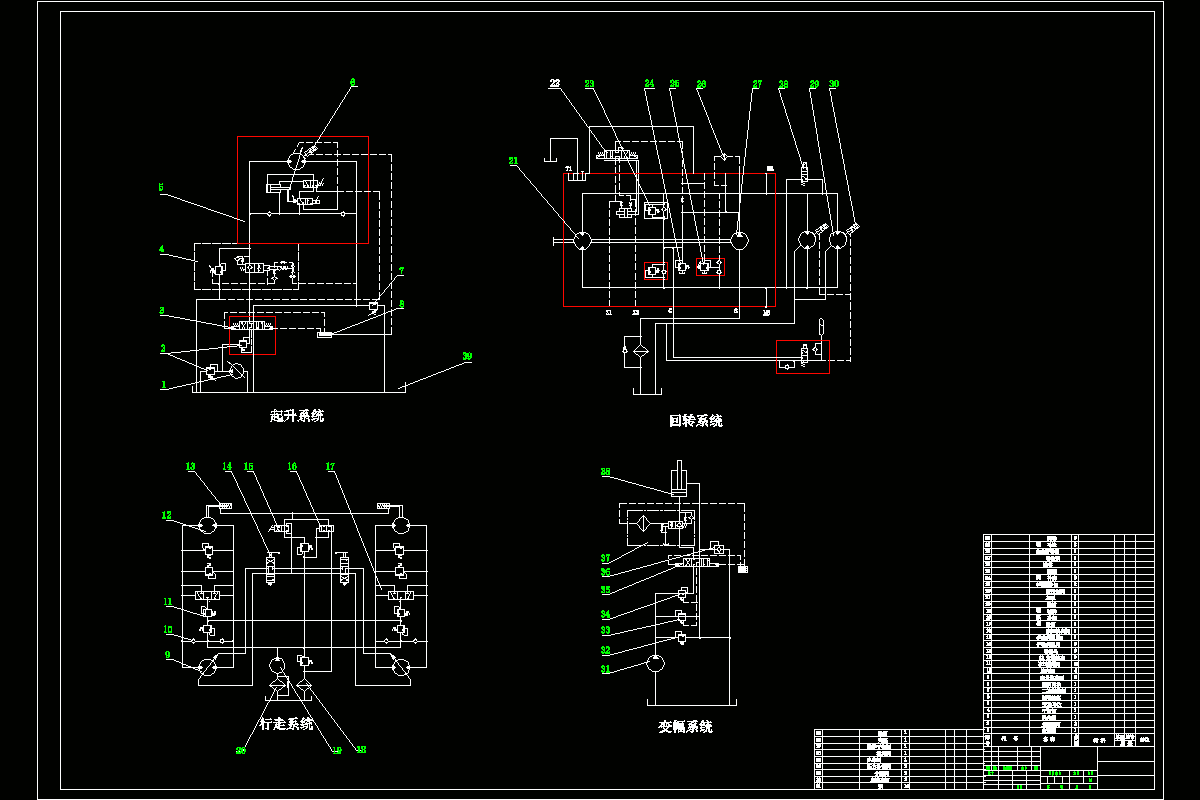
Task: Click the white callout number 22
Action: (555, 84)
